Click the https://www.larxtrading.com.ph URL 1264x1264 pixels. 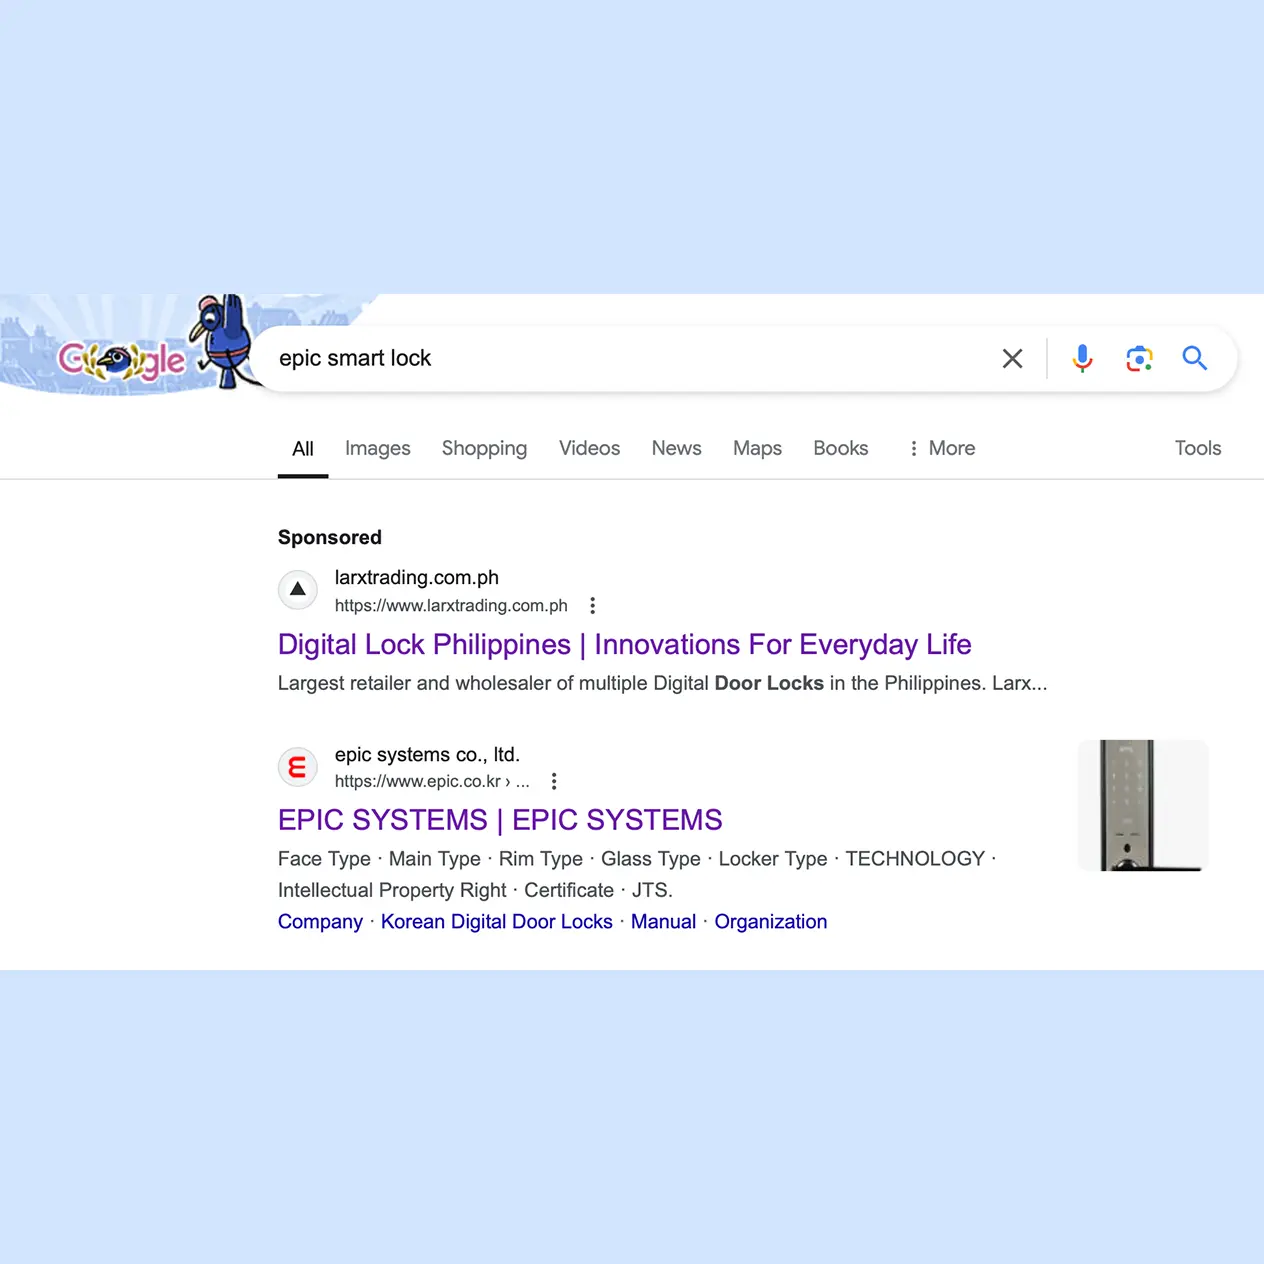click(451, 605)
